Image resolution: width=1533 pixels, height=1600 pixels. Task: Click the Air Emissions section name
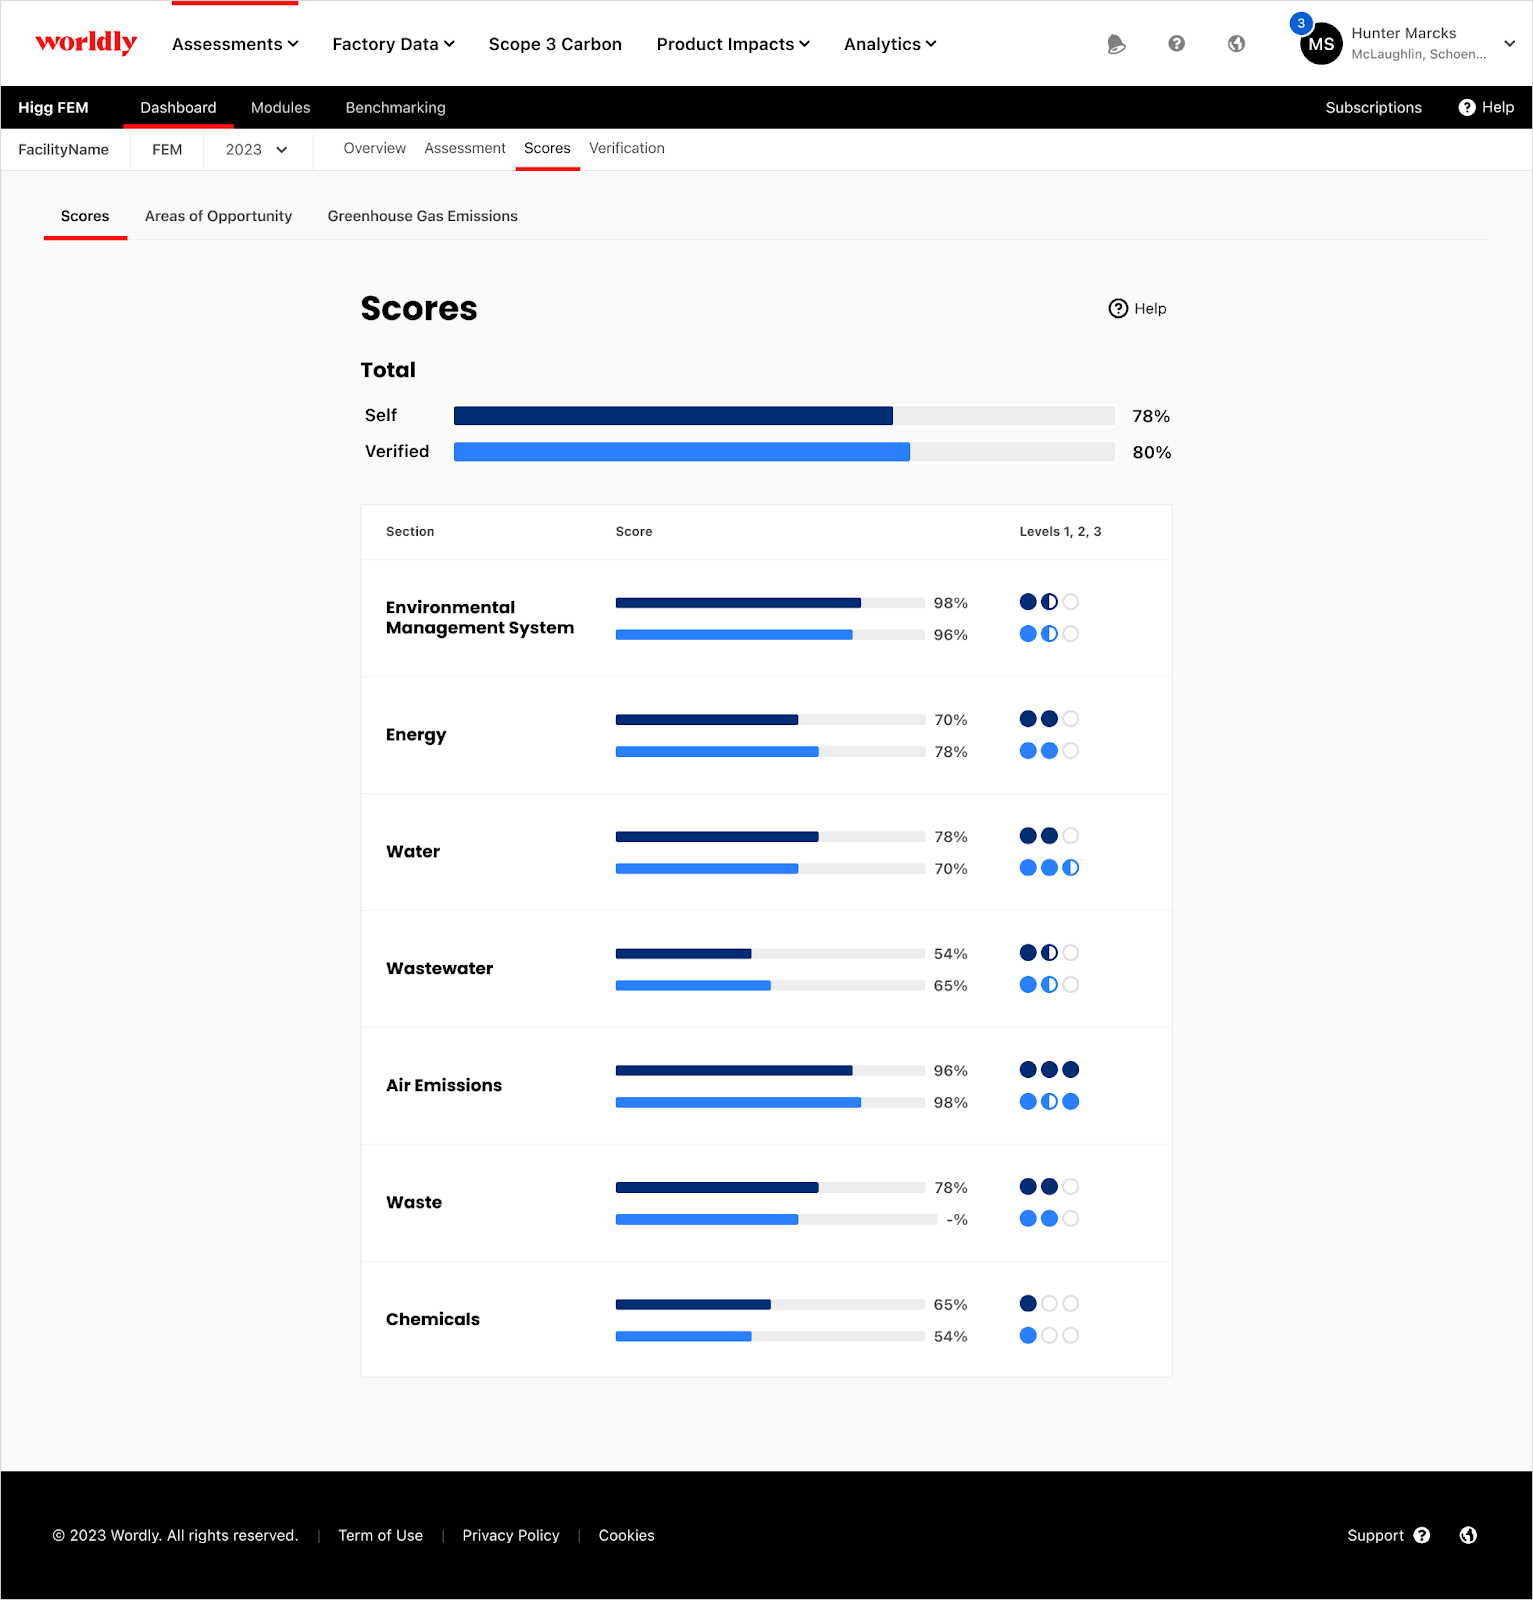point(444,1085)
